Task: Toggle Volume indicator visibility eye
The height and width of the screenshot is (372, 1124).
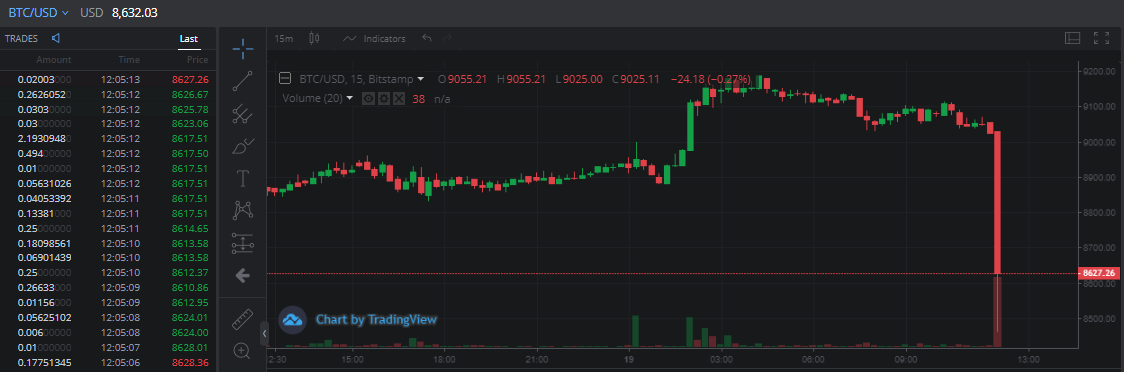Action: [x=368, y=98]
